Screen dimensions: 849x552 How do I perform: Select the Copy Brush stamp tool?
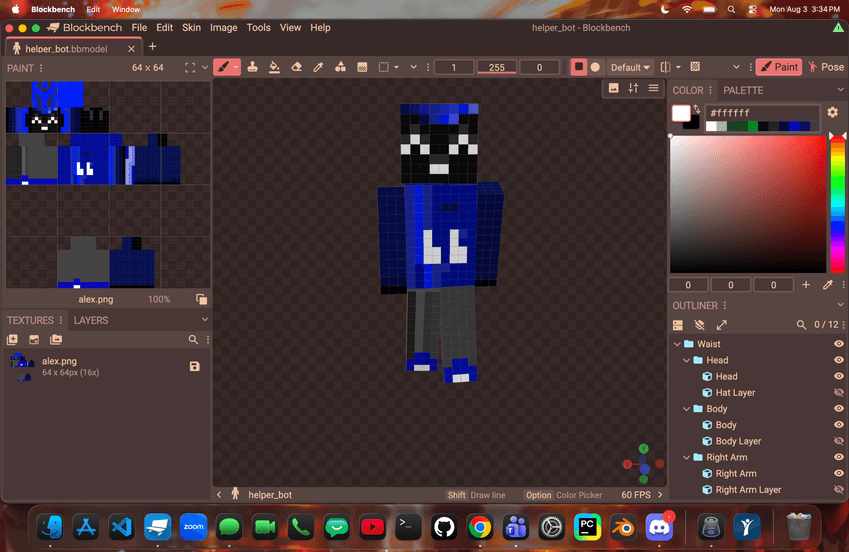252,67
